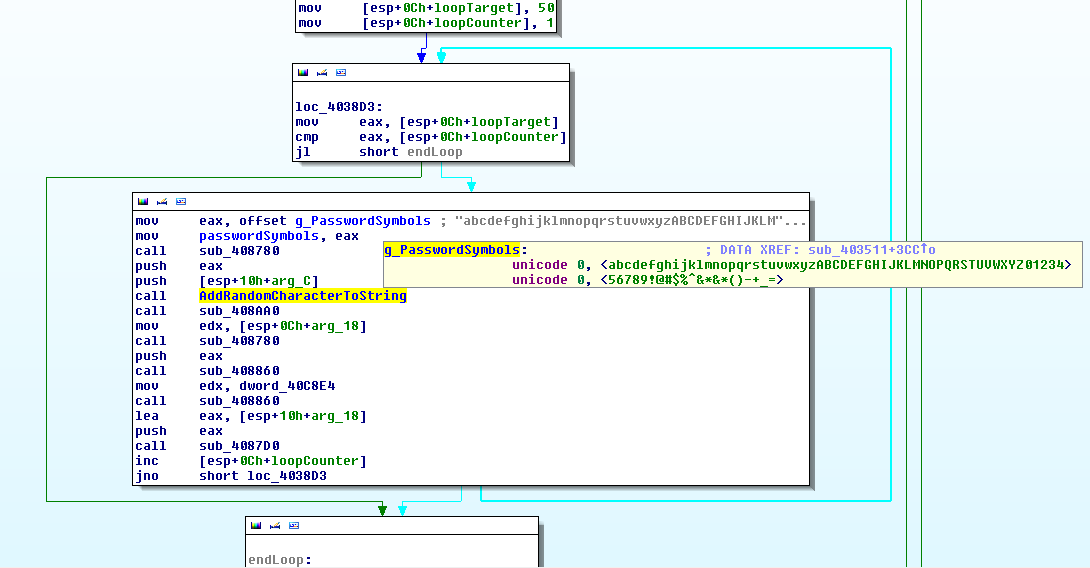Click highlighted g_PasswordSymbols: label in tooltip
Image resolution: width=1090 pixels, height=568 pixels.
(455, 250)
